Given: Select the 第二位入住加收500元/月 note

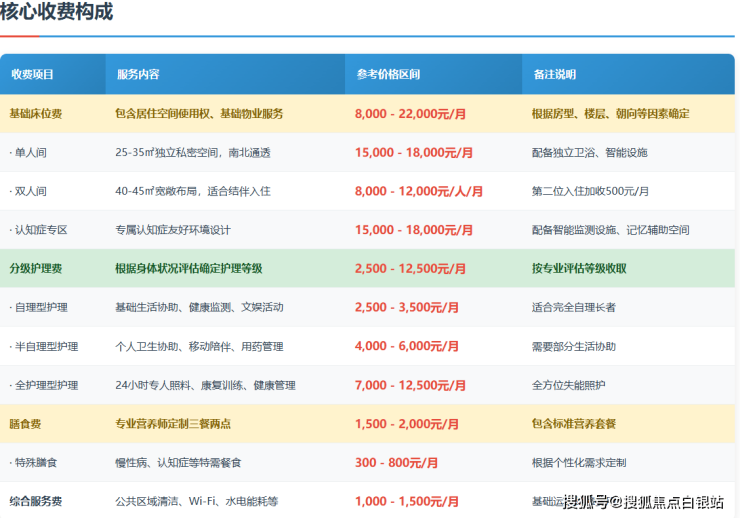Looking at the screenshot, I should click(590, 191).
